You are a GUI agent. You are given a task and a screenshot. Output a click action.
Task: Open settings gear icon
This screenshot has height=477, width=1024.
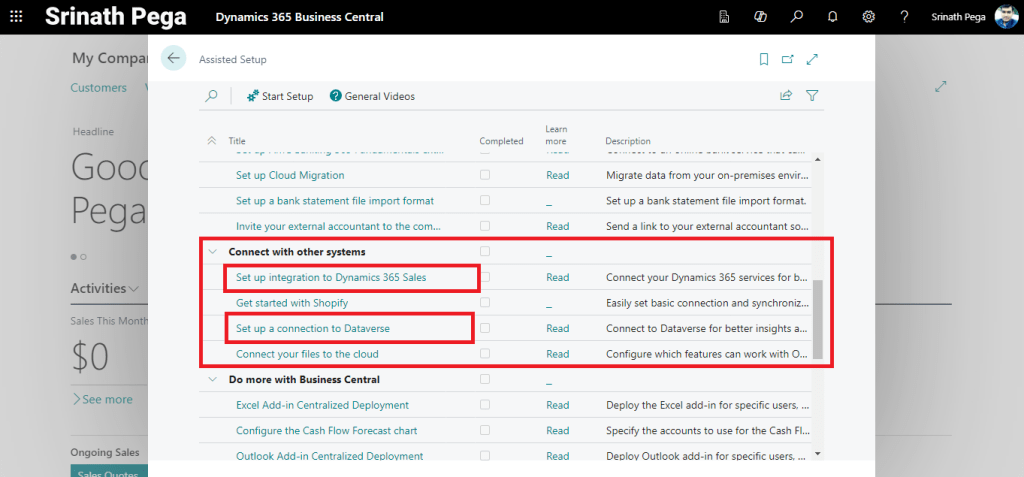(868, 17)
